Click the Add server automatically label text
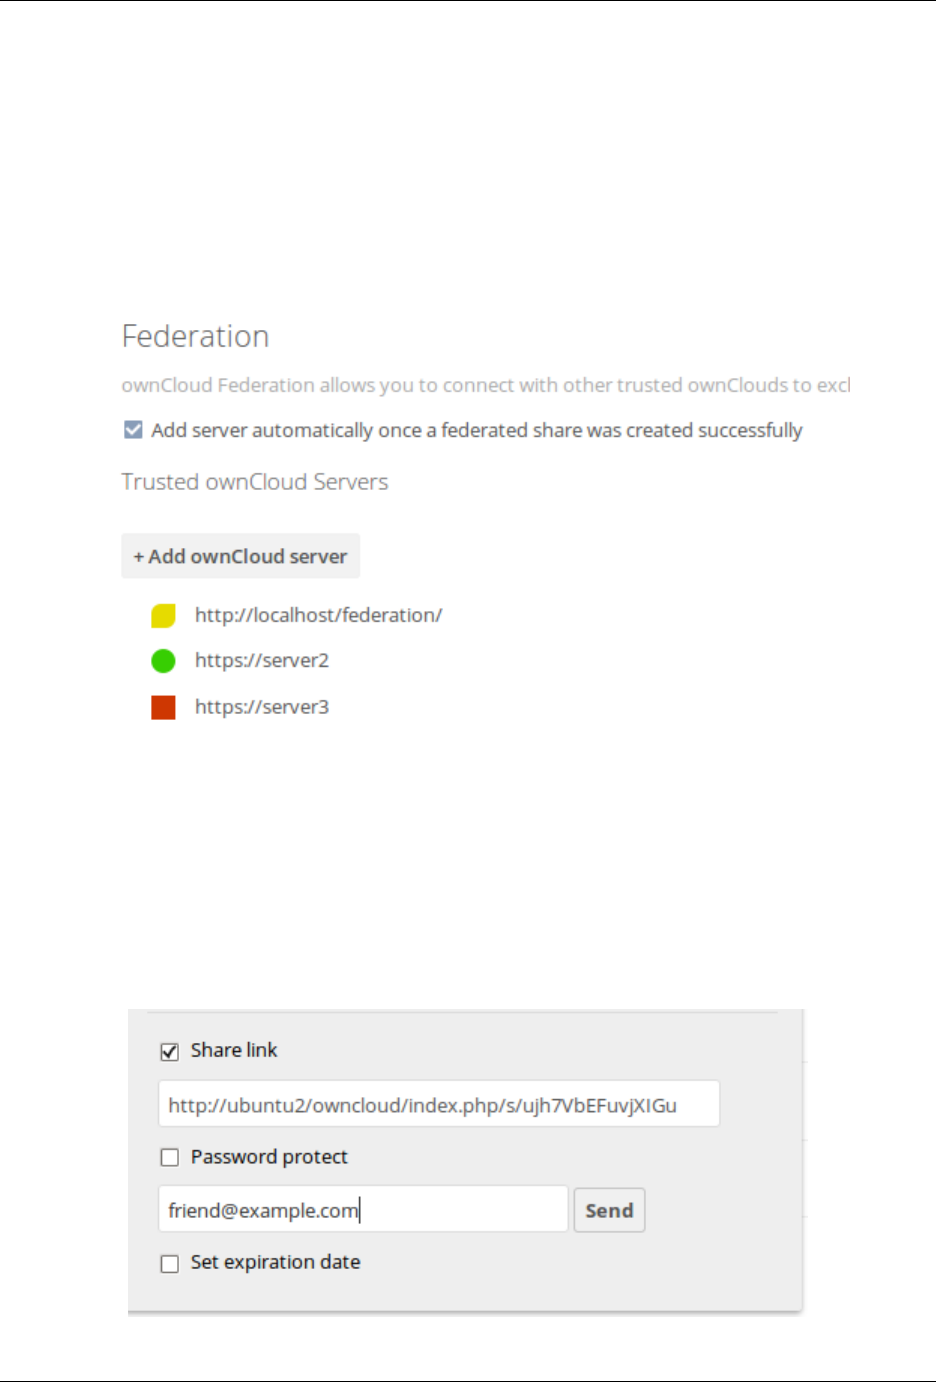The height and width of the screenshot is (1382, 936). 476,430
